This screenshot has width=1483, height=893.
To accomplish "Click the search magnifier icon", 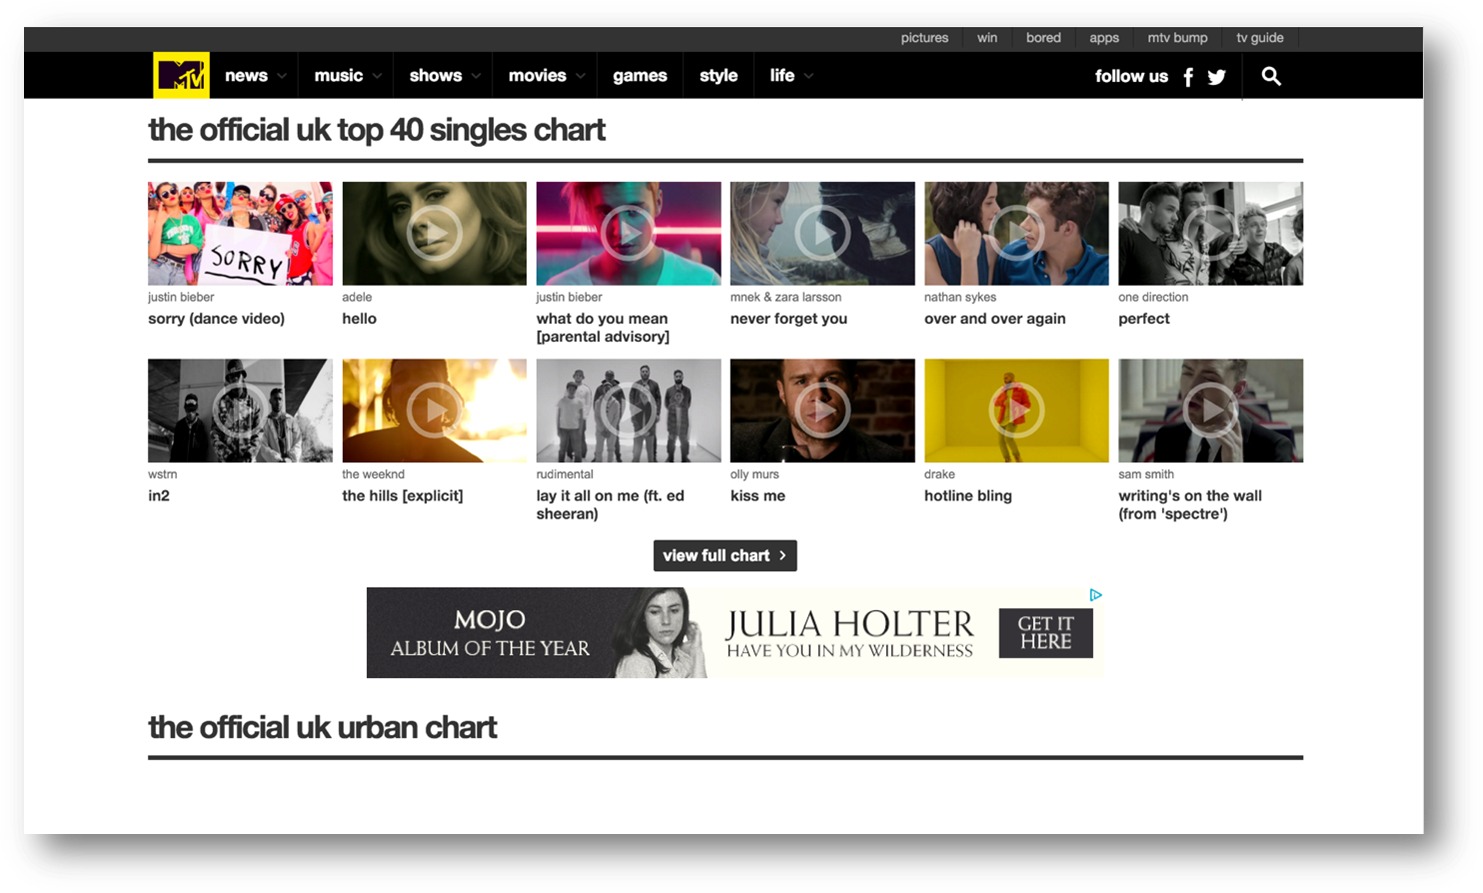I will 1271,76.
